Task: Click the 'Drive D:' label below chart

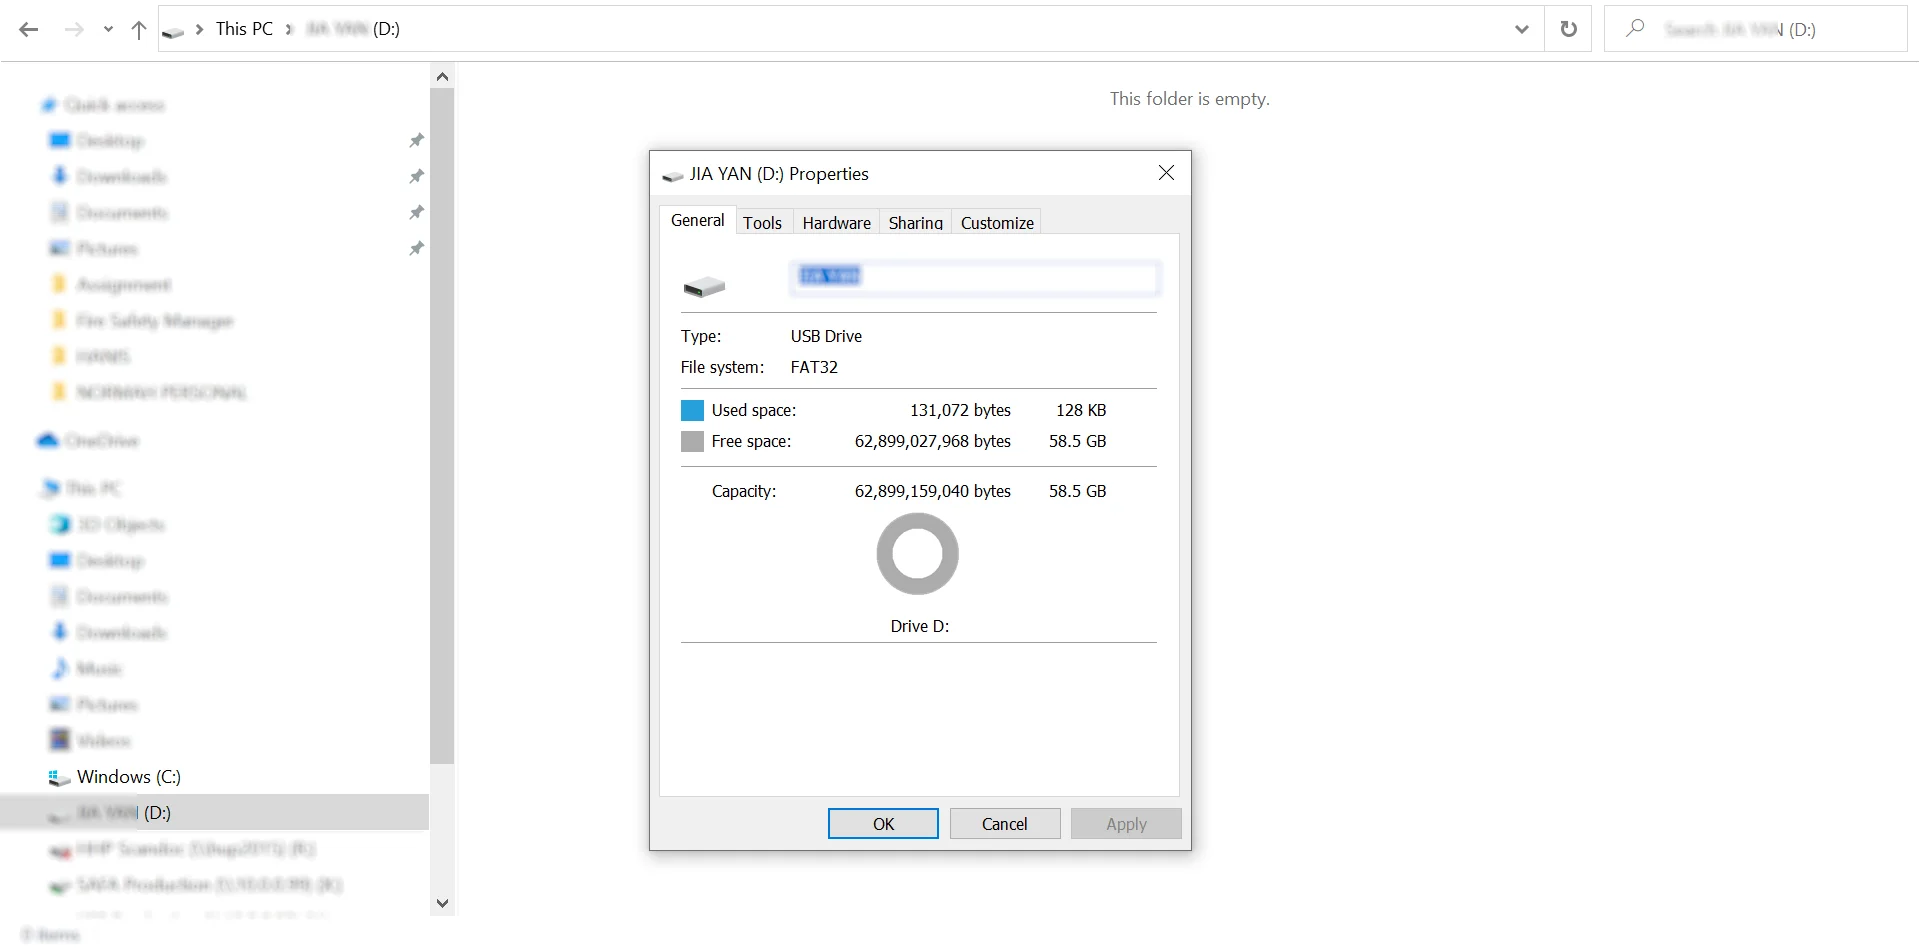Action: point(920,626)
